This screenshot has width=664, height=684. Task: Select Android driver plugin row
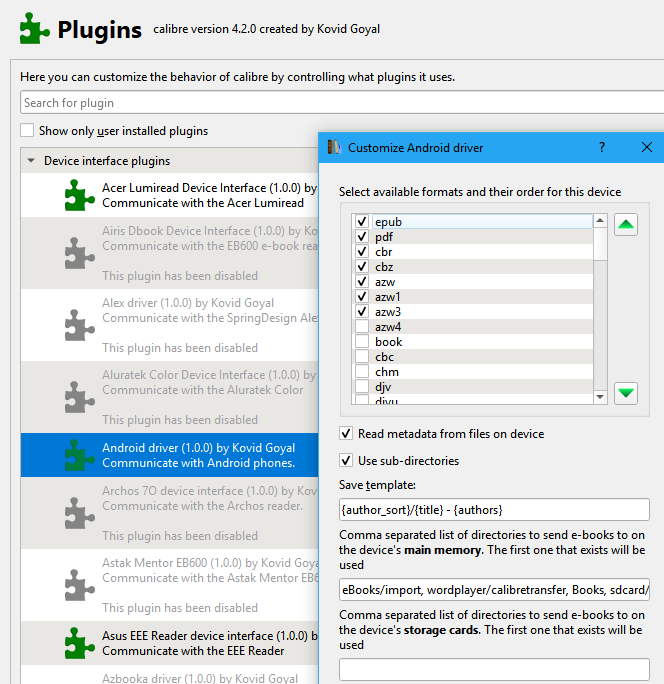(x=169, y=455)
